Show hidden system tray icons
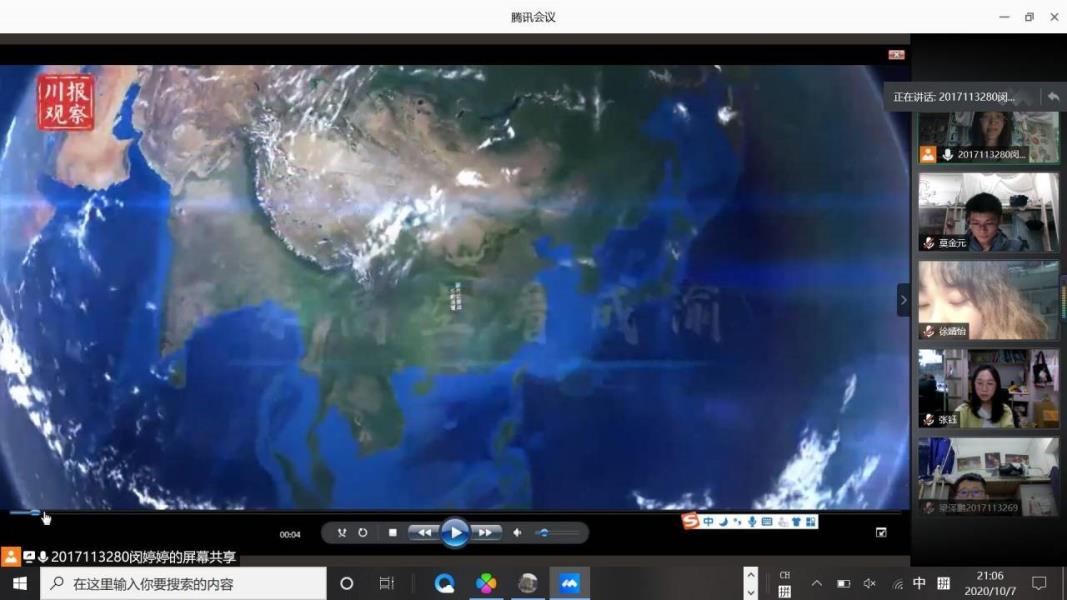1067x600 pixels. [817, 584]
